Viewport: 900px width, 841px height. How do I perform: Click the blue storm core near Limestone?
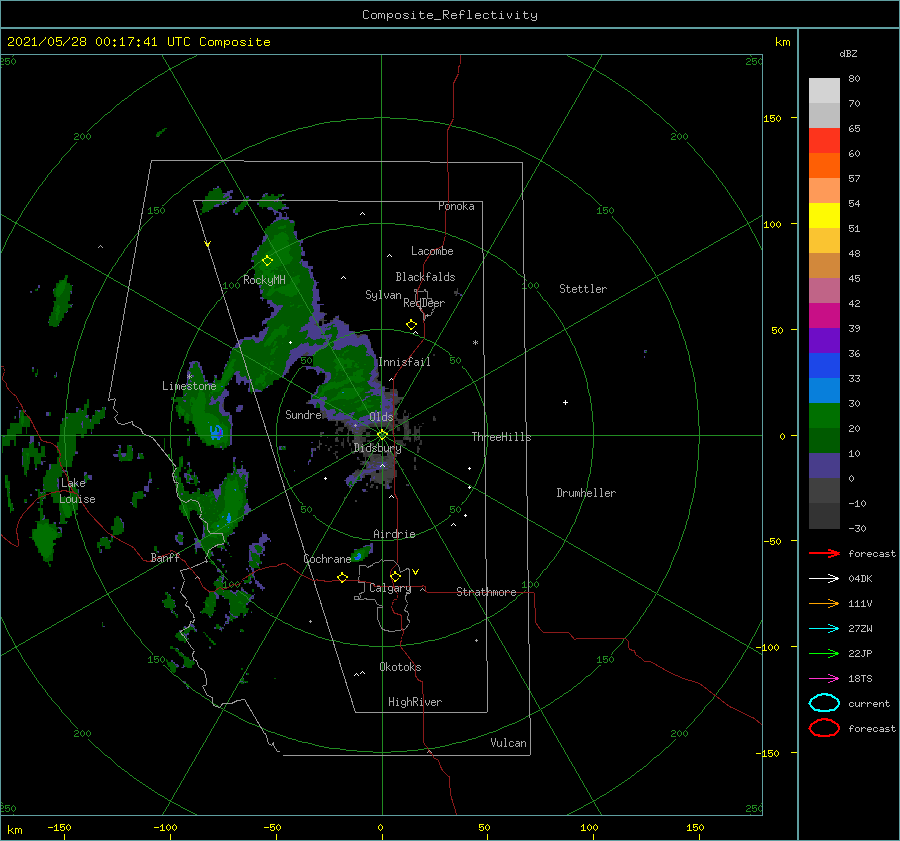click(x=216, y=432)
